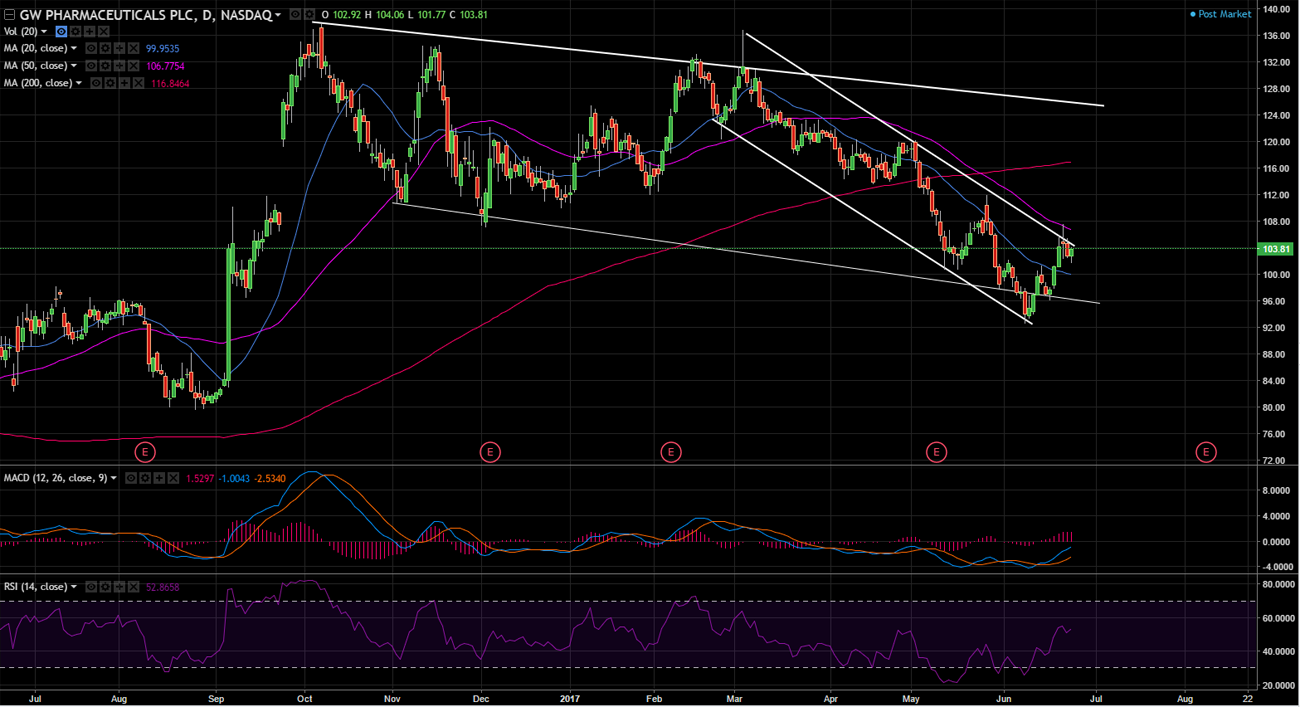
Task: Remove Vol (20) indicator with X icon
Action: click(x=103, y=32)
